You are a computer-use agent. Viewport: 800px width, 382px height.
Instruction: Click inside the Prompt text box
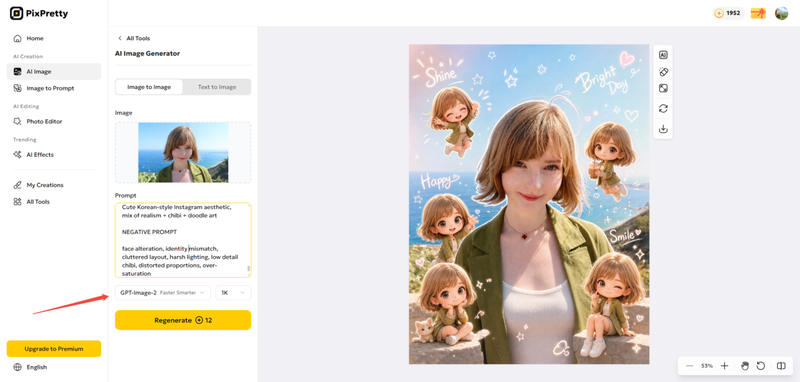[183, 240]
